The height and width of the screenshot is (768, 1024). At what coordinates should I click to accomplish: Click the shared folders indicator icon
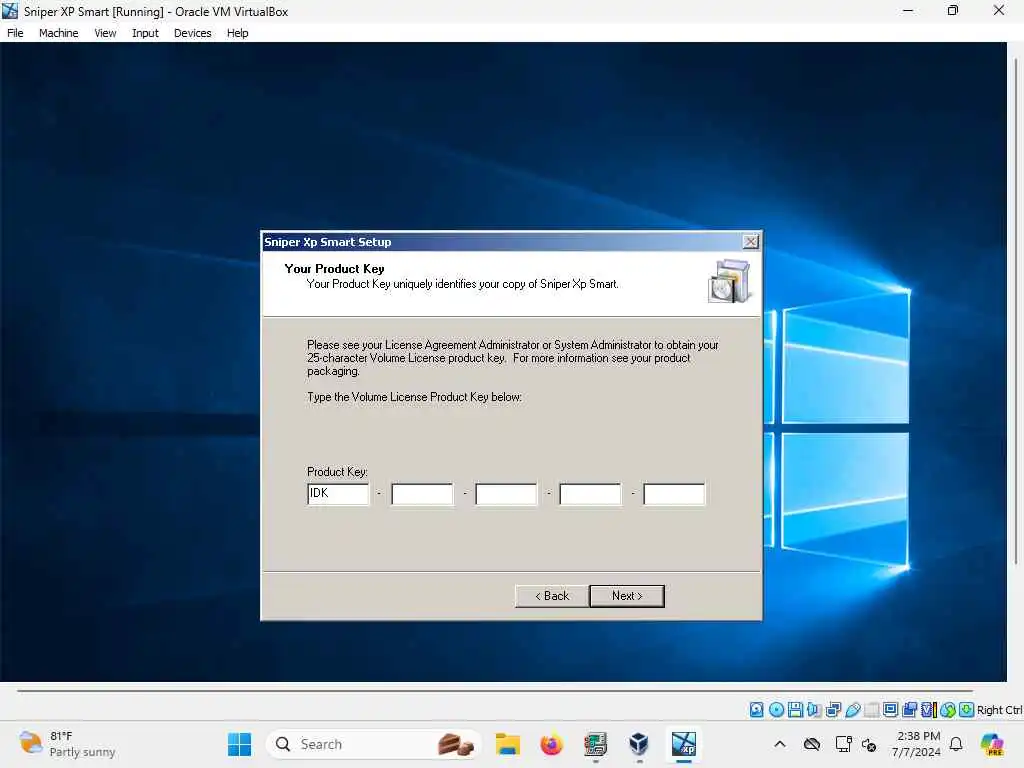(871, 710)
